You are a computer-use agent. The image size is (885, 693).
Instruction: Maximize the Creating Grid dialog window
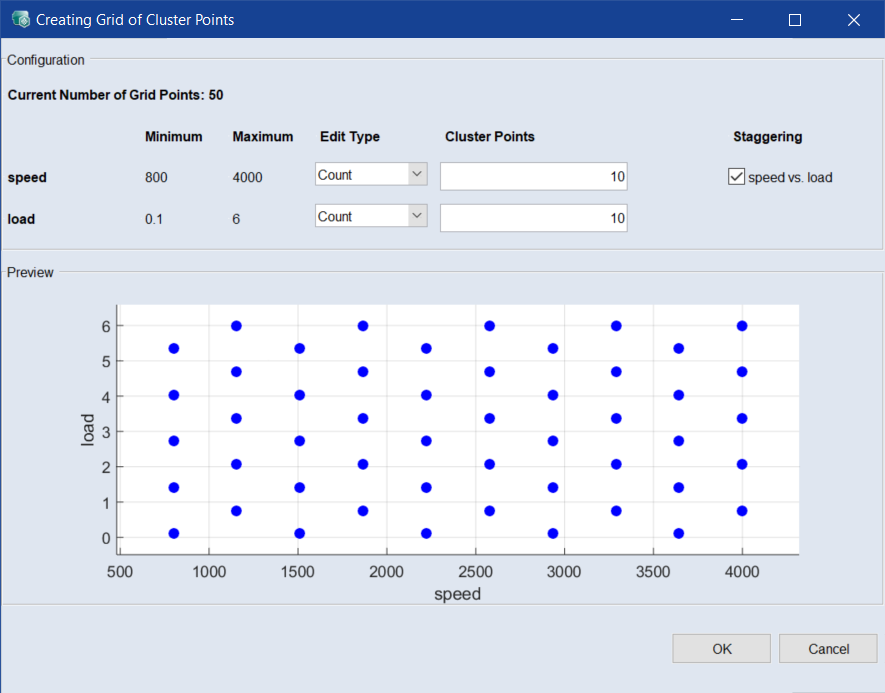click(795, 20)
